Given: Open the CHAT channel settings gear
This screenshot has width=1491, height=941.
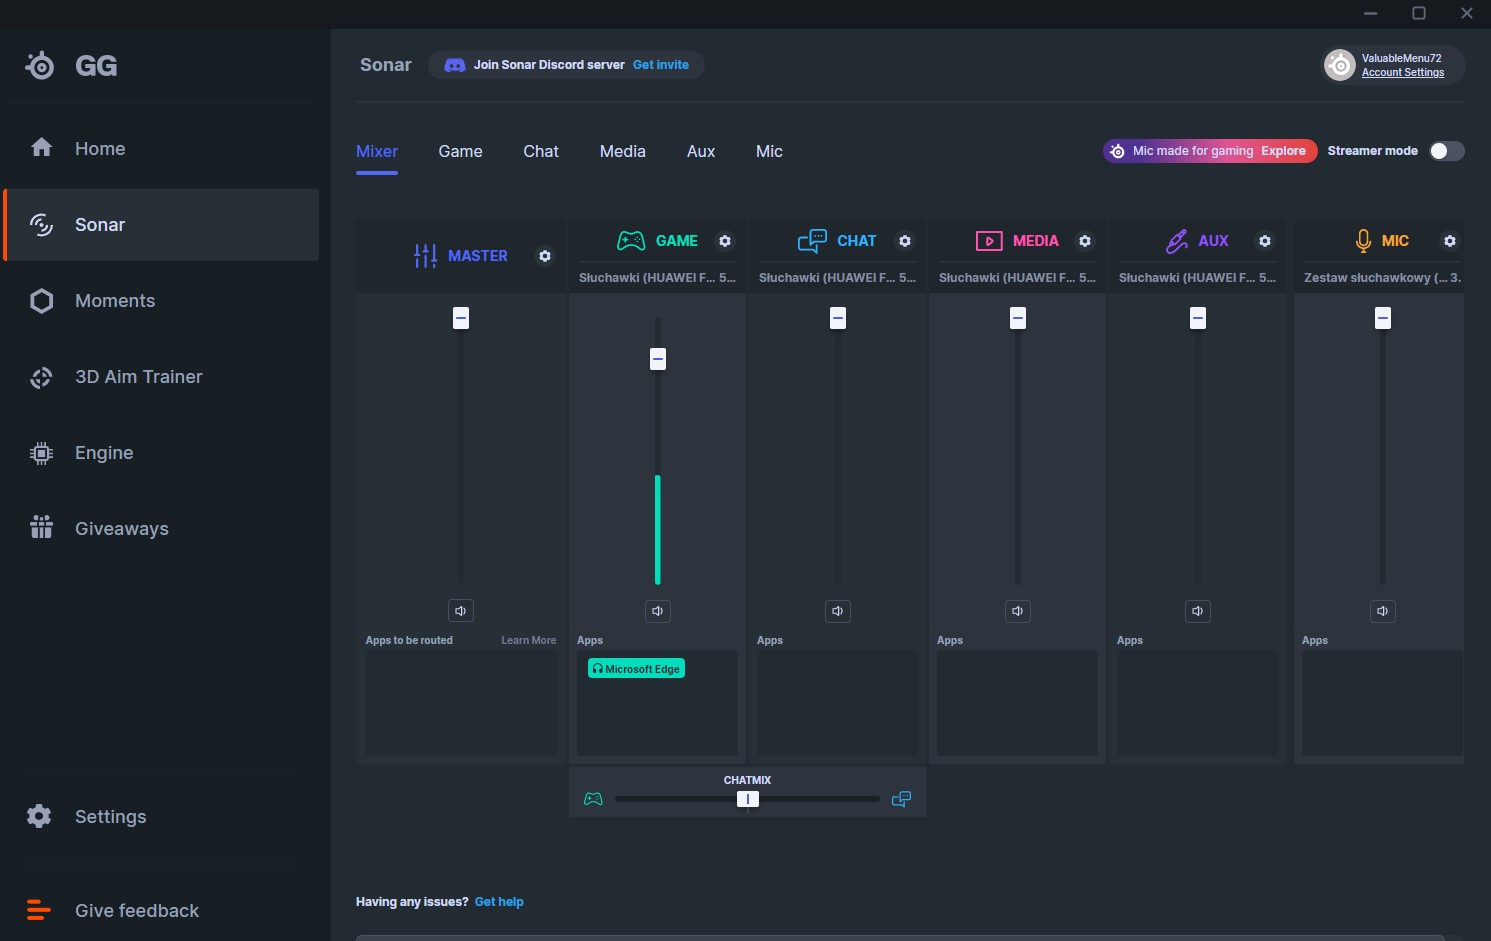Looking at the screenshot, I should [905, 241].
